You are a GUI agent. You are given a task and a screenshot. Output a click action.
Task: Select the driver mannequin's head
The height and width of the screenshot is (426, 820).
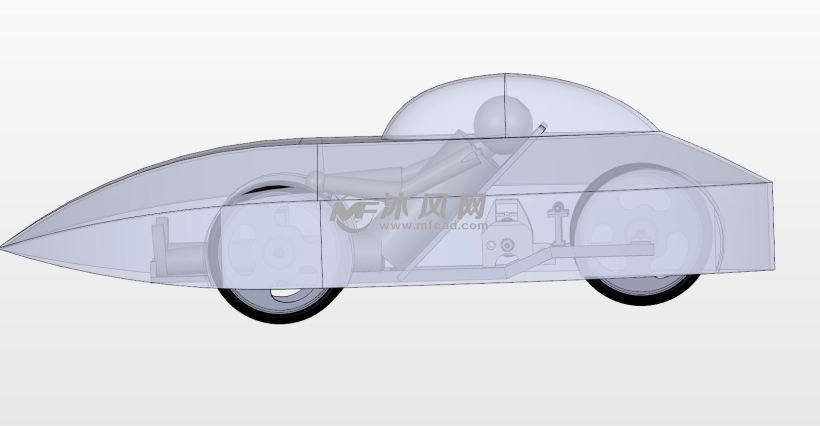coord(503,124)
